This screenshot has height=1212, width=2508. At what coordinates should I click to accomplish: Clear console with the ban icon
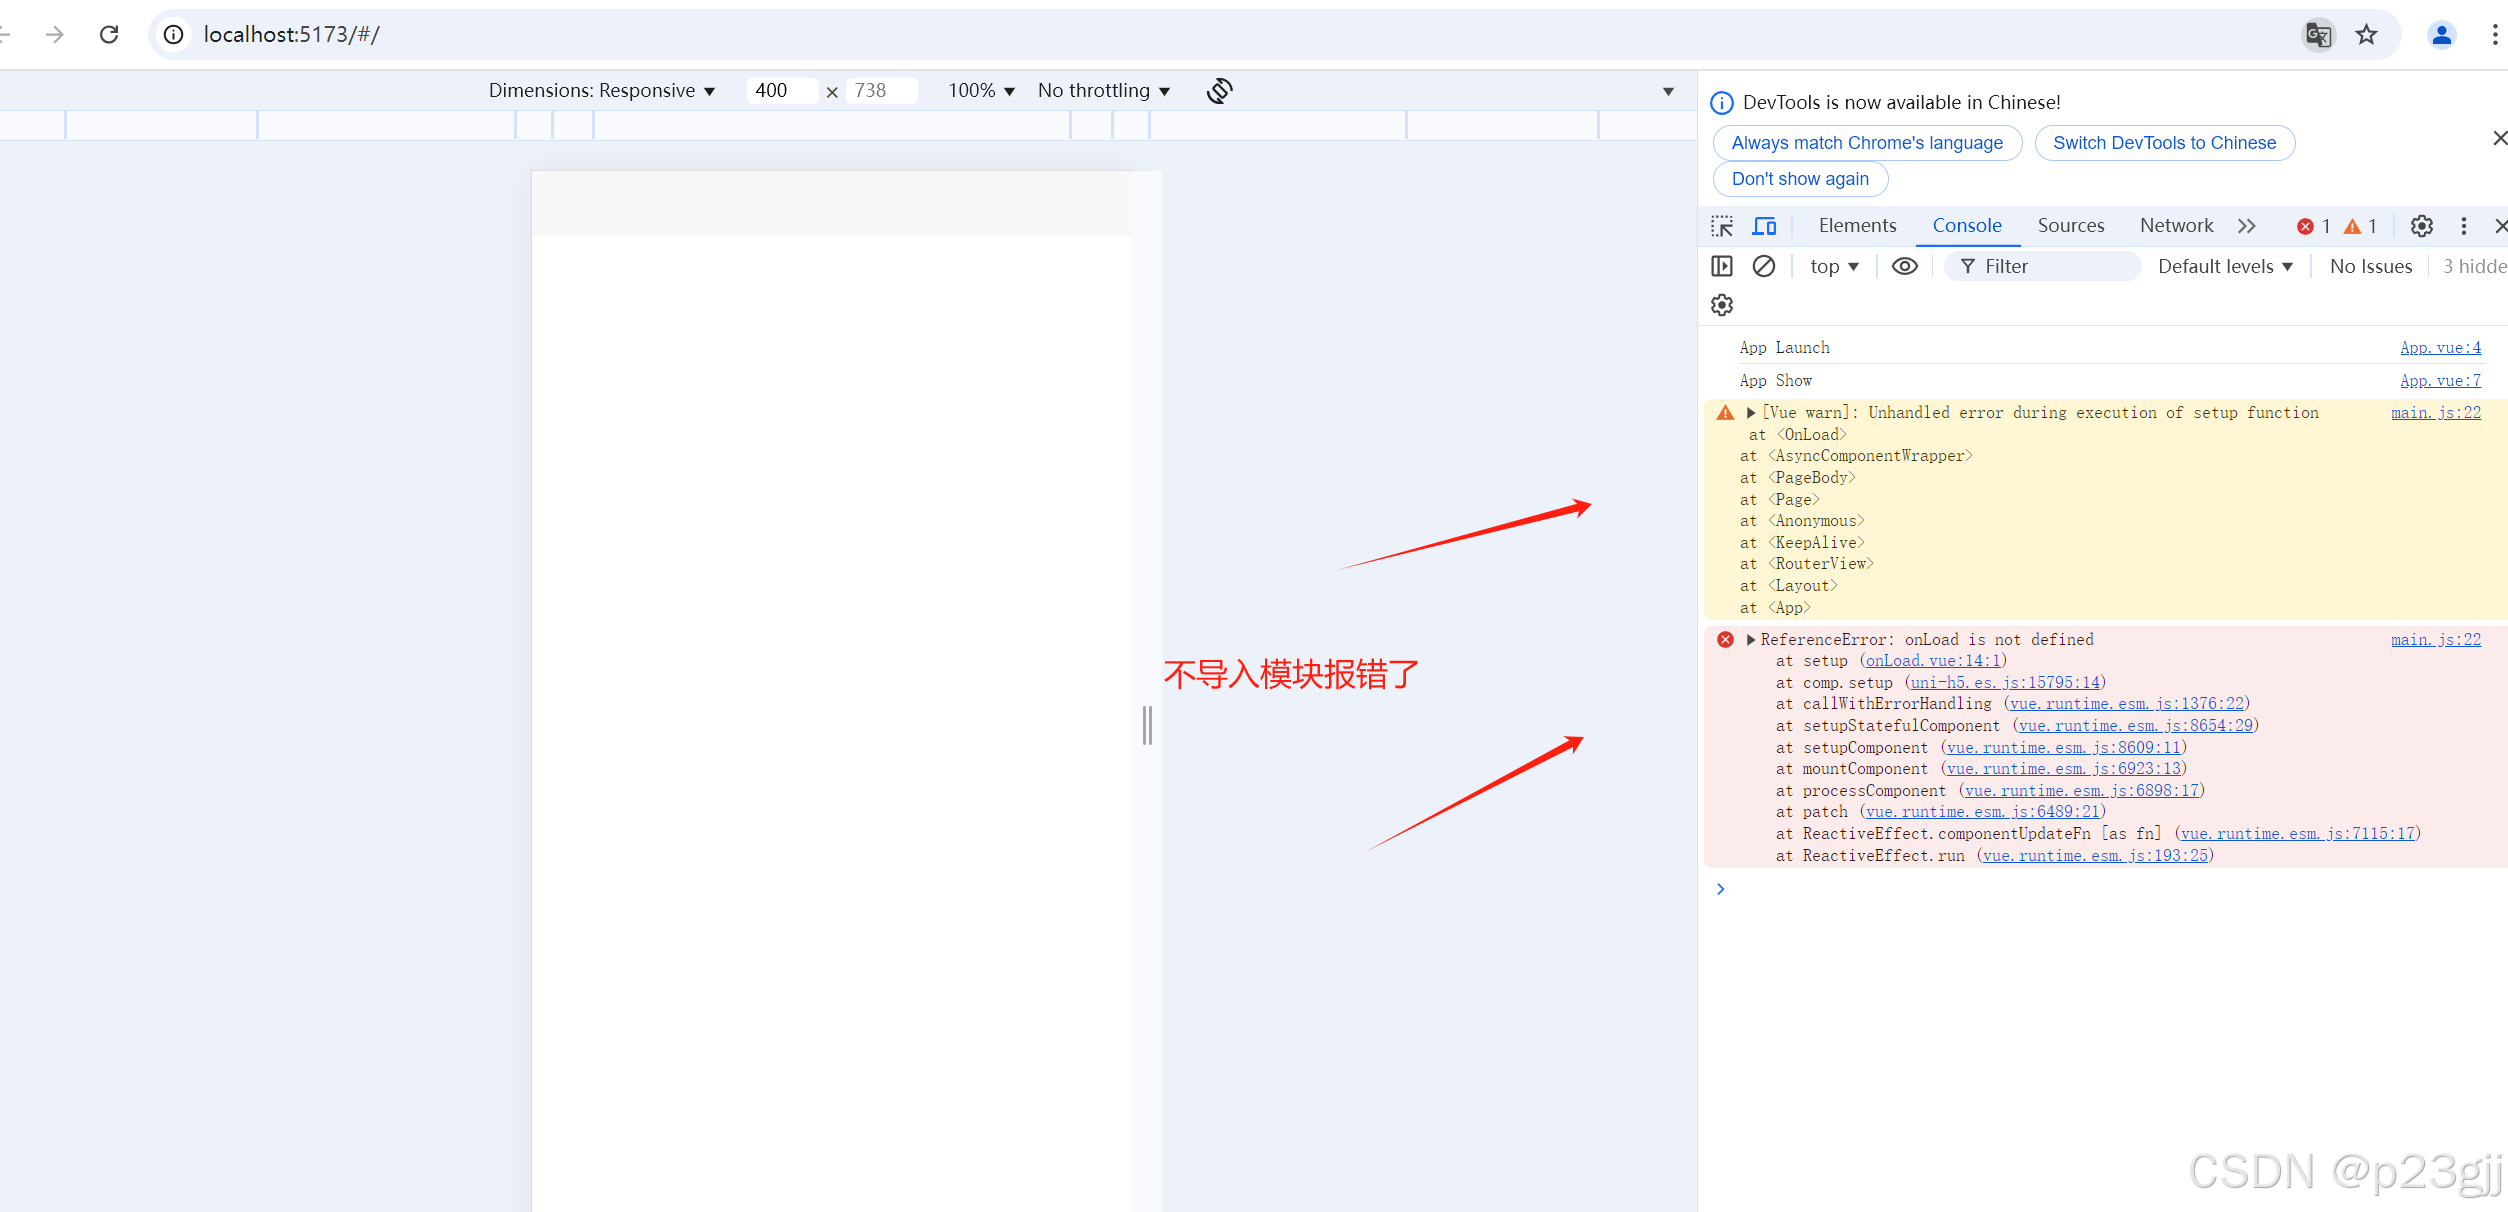pos(1764,266)
